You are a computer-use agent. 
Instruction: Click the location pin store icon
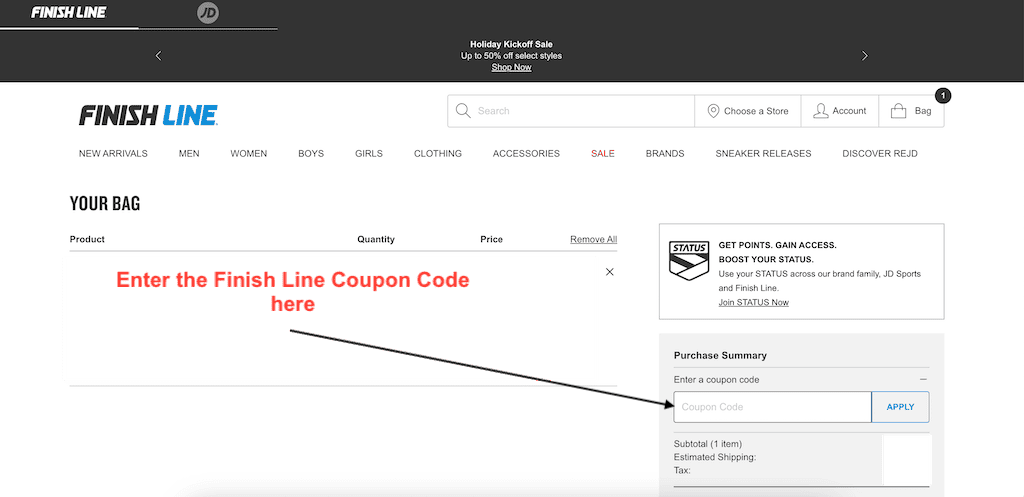[714, 111]
